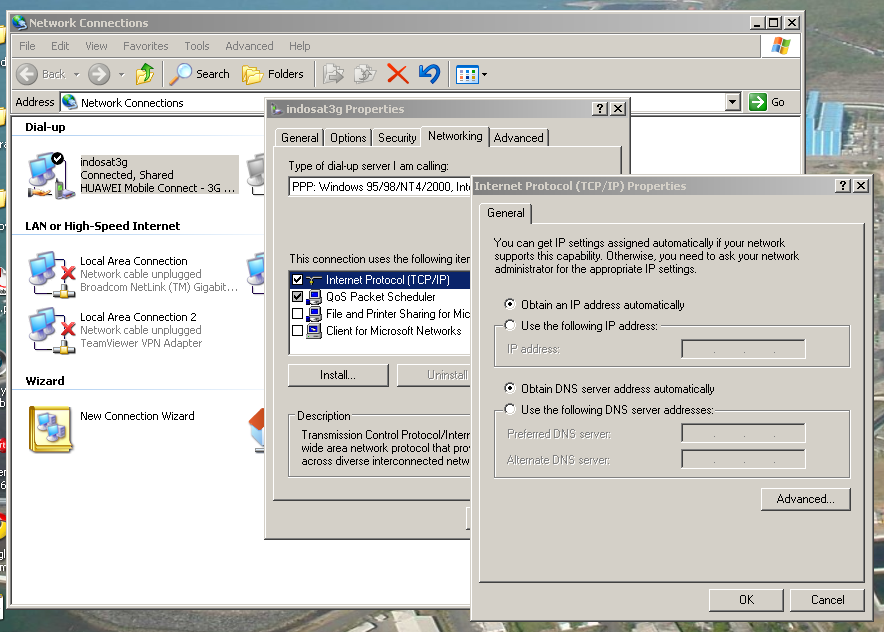
Task: Select General tab in TCP/IP Properties
Action: click(x=506, y=213)
